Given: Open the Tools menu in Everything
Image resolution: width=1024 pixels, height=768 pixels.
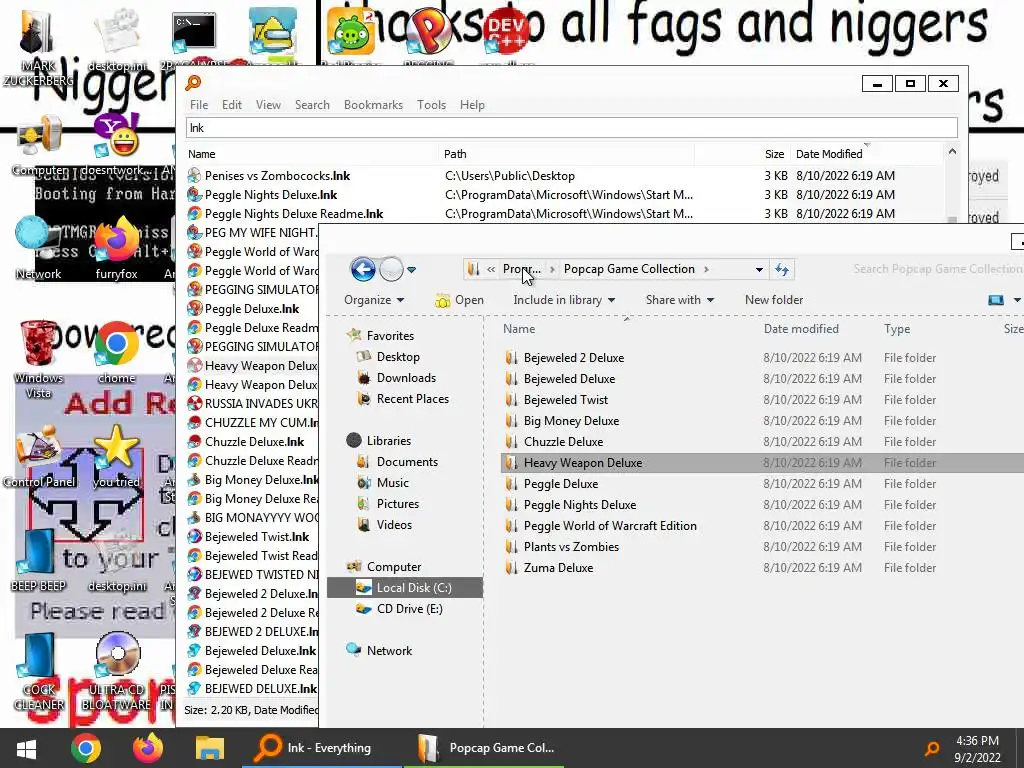Looking at the screenshot, I should tap(431, 104).
